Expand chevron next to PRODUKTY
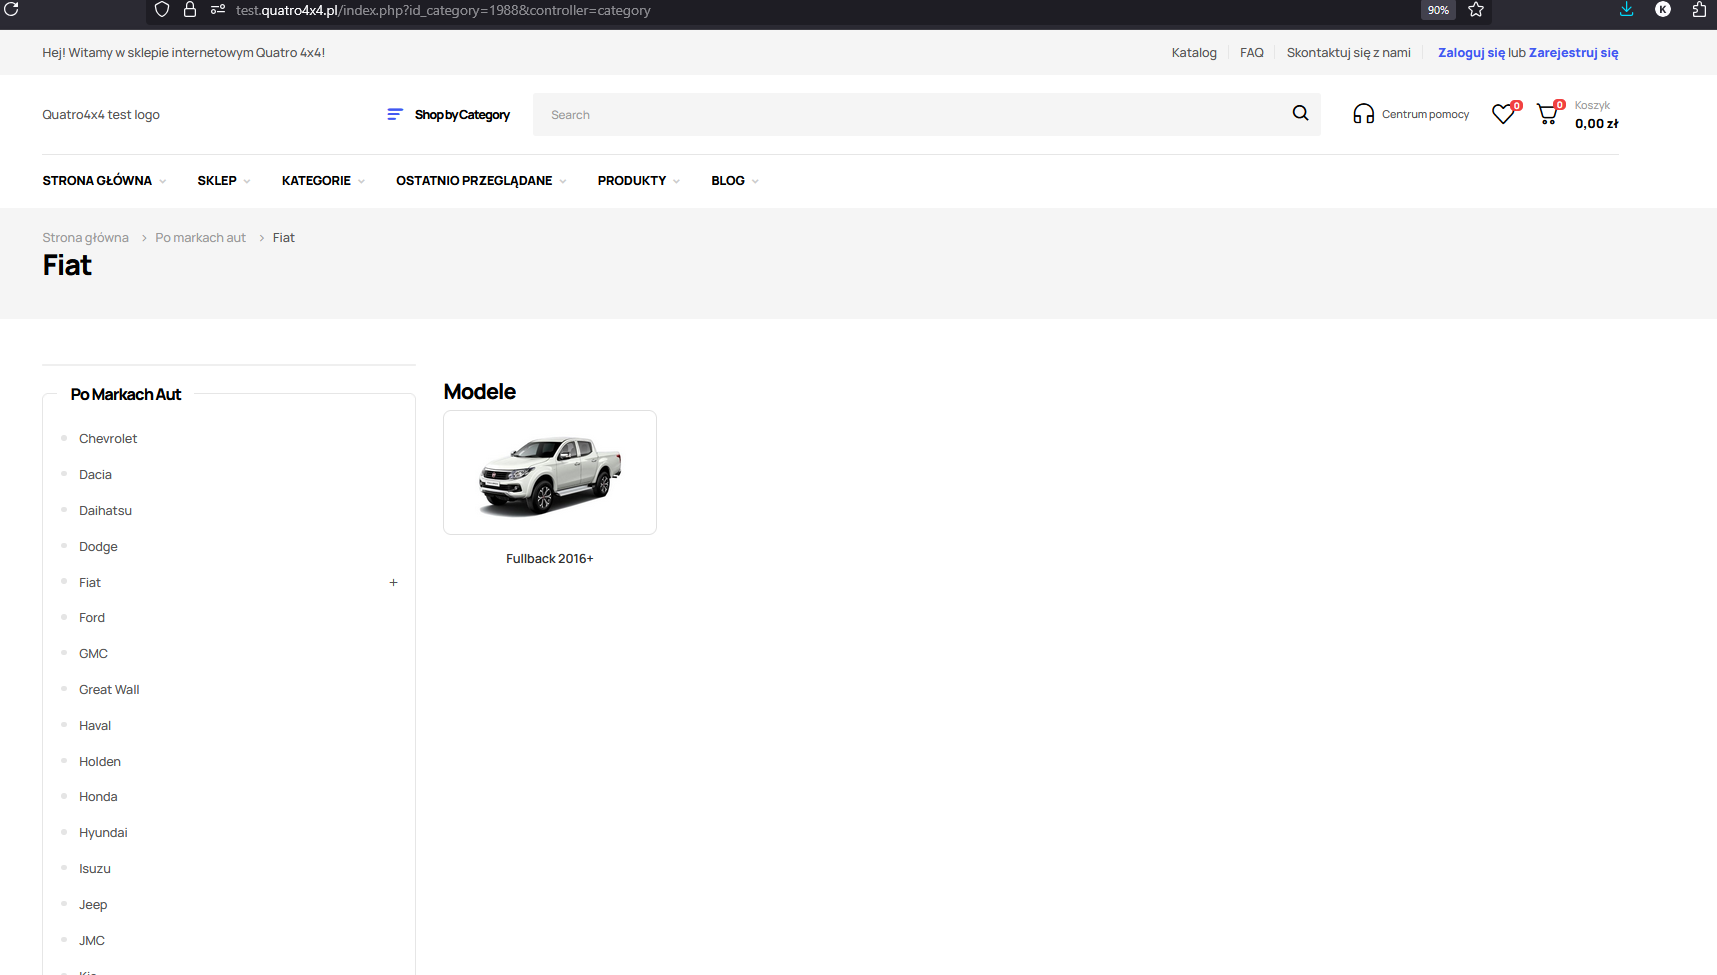Image resolution: width=1717 pixels, height=975 pixels. pyautogui.click(x=677, y=182)
